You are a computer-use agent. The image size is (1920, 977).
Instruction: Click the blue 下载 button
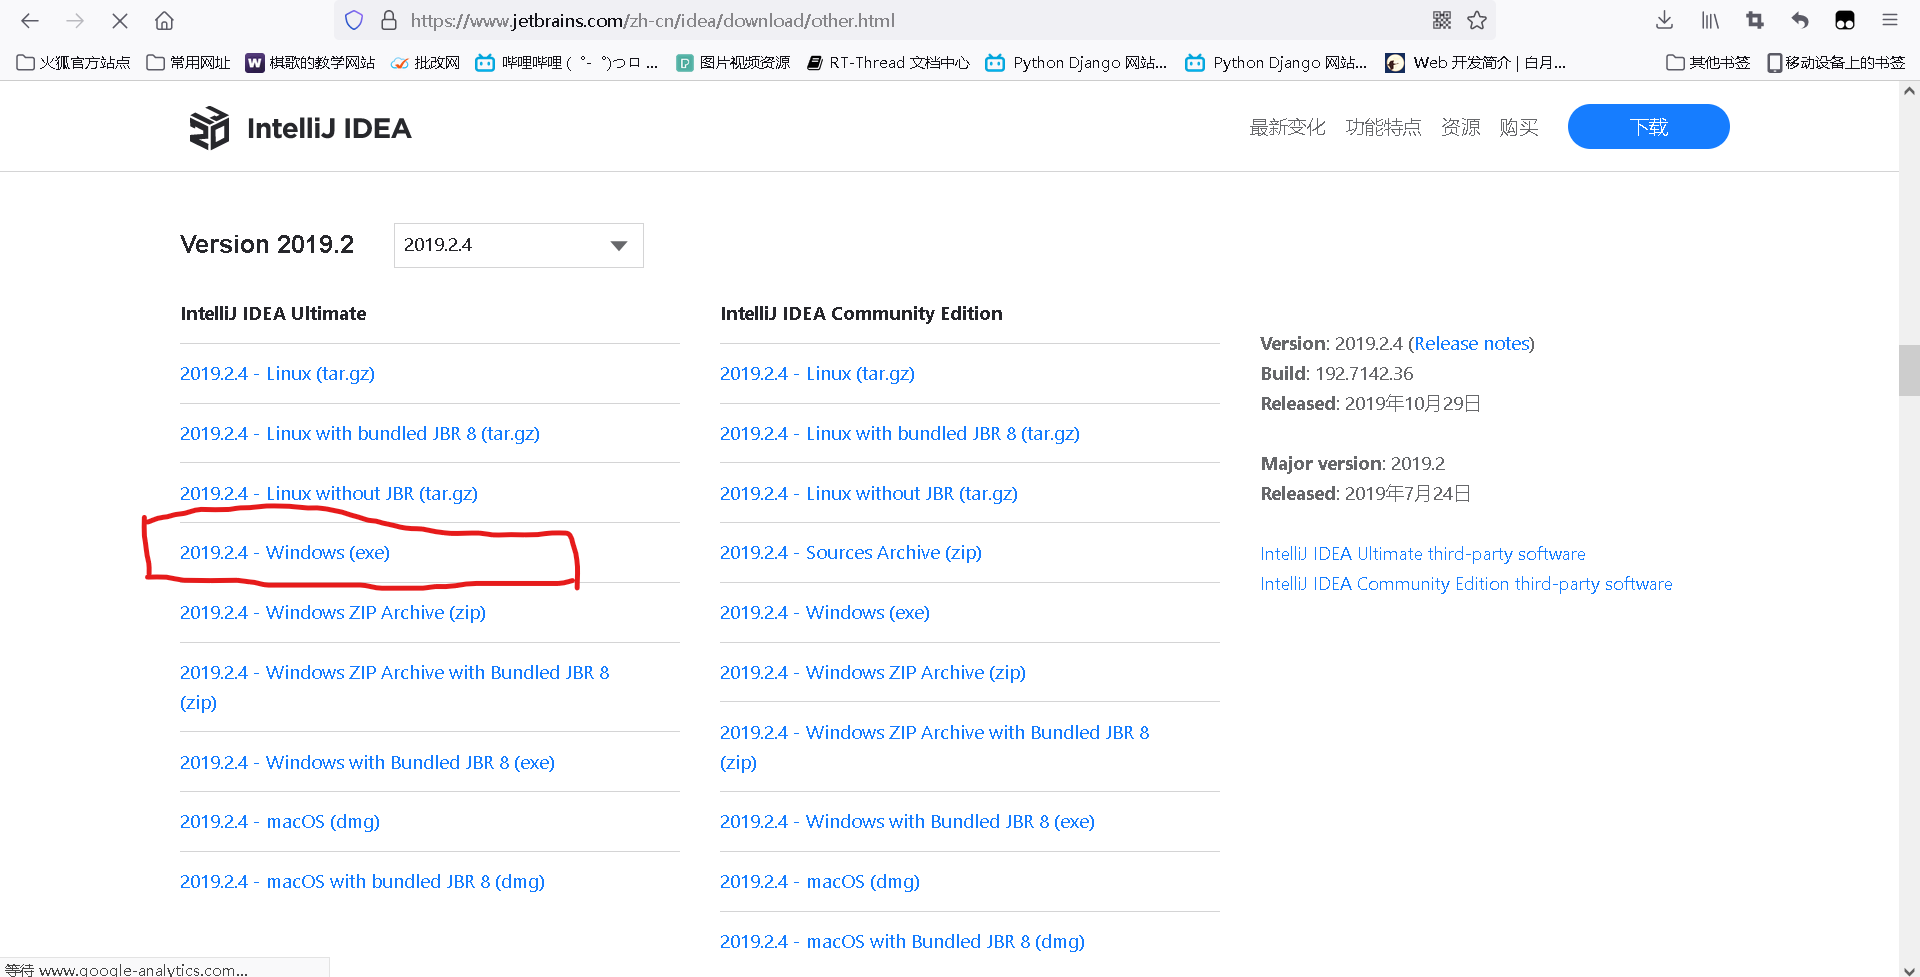click(x=1648, y=127)
